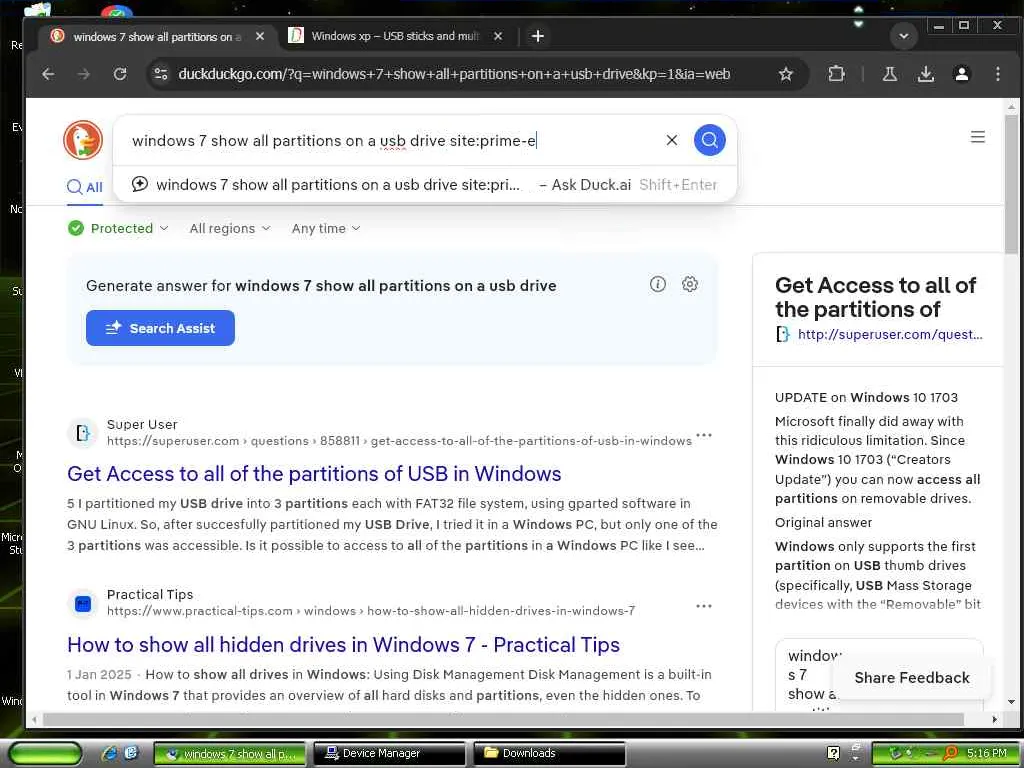
Task: Select the All results tab
Action: [85, 188]
